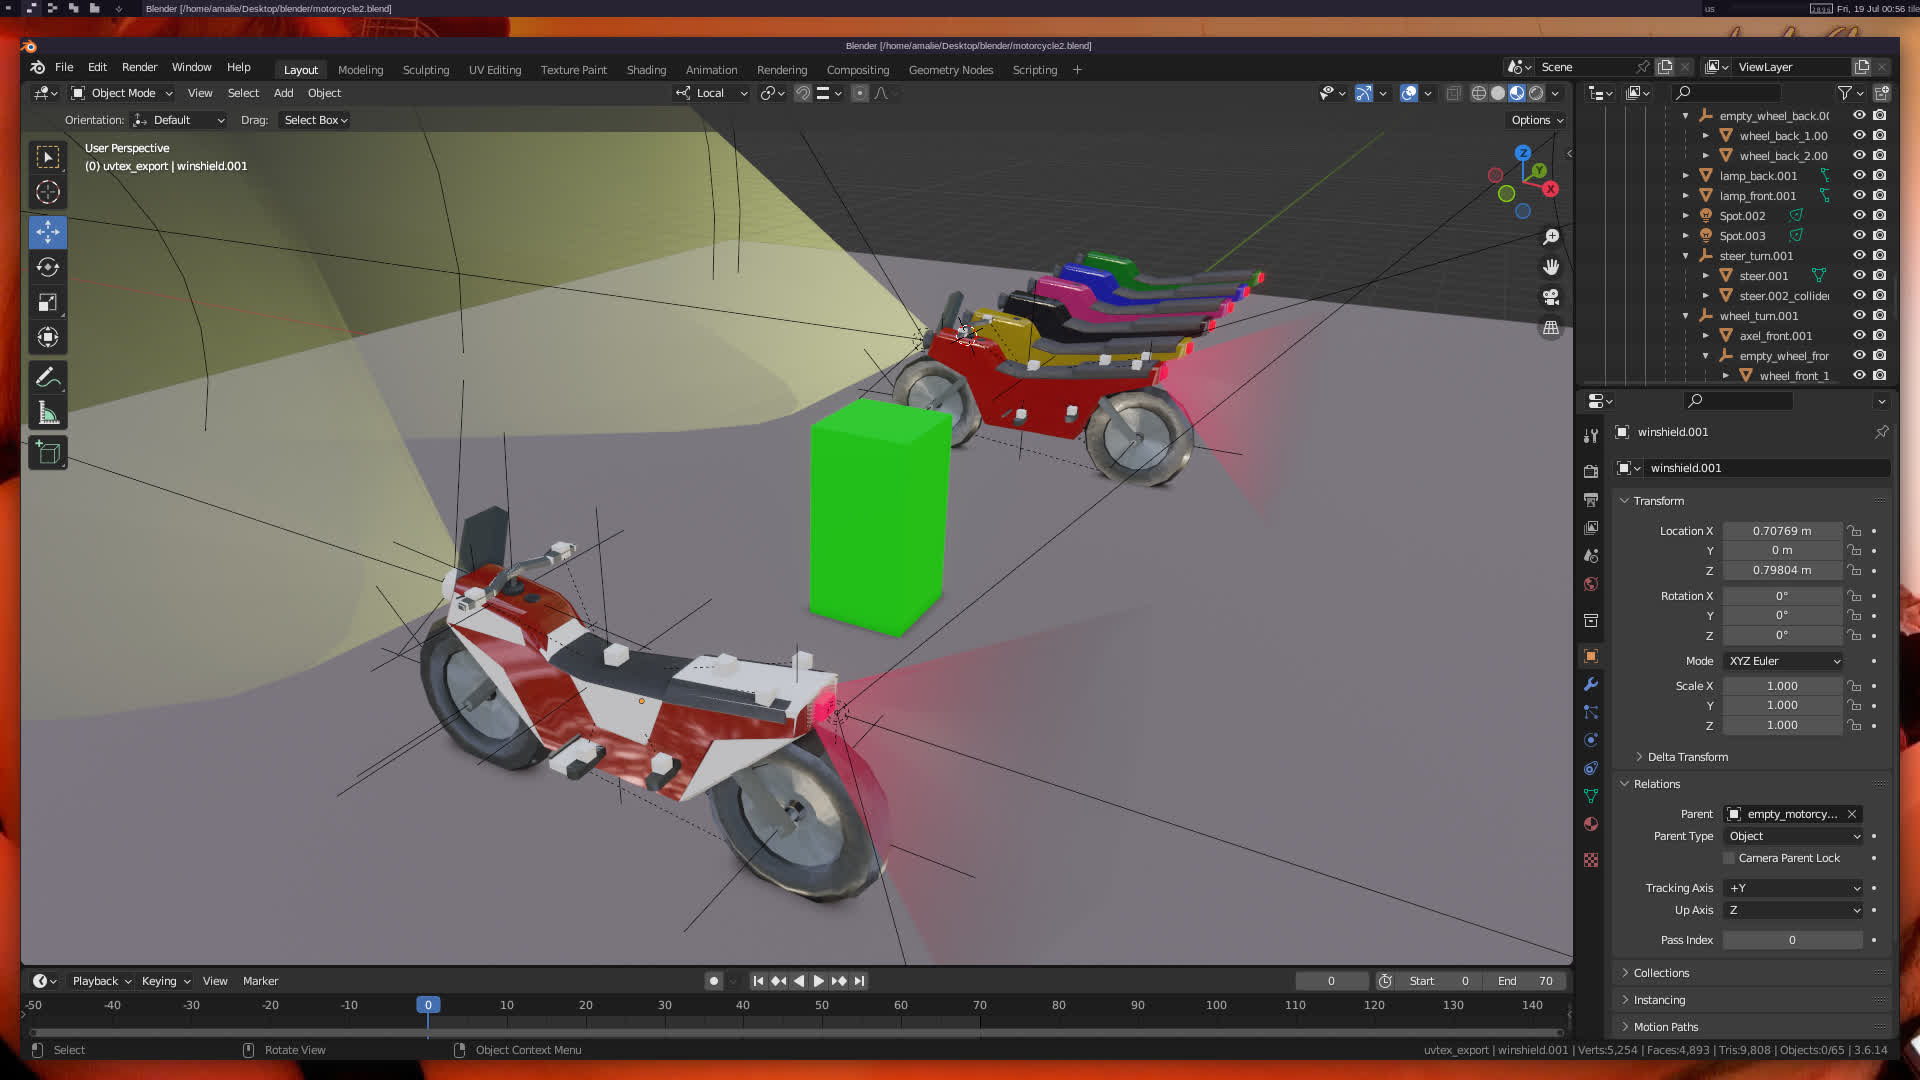Select the Rotate tool
Image resolution: width=1920 pixels, height=1080 pixels.
(x=47, y=267)
